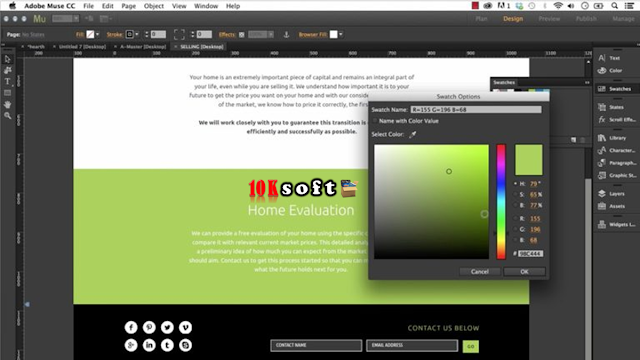
Task: Cancel the Swatch Options dialog
Action: [x=480, y=271]
